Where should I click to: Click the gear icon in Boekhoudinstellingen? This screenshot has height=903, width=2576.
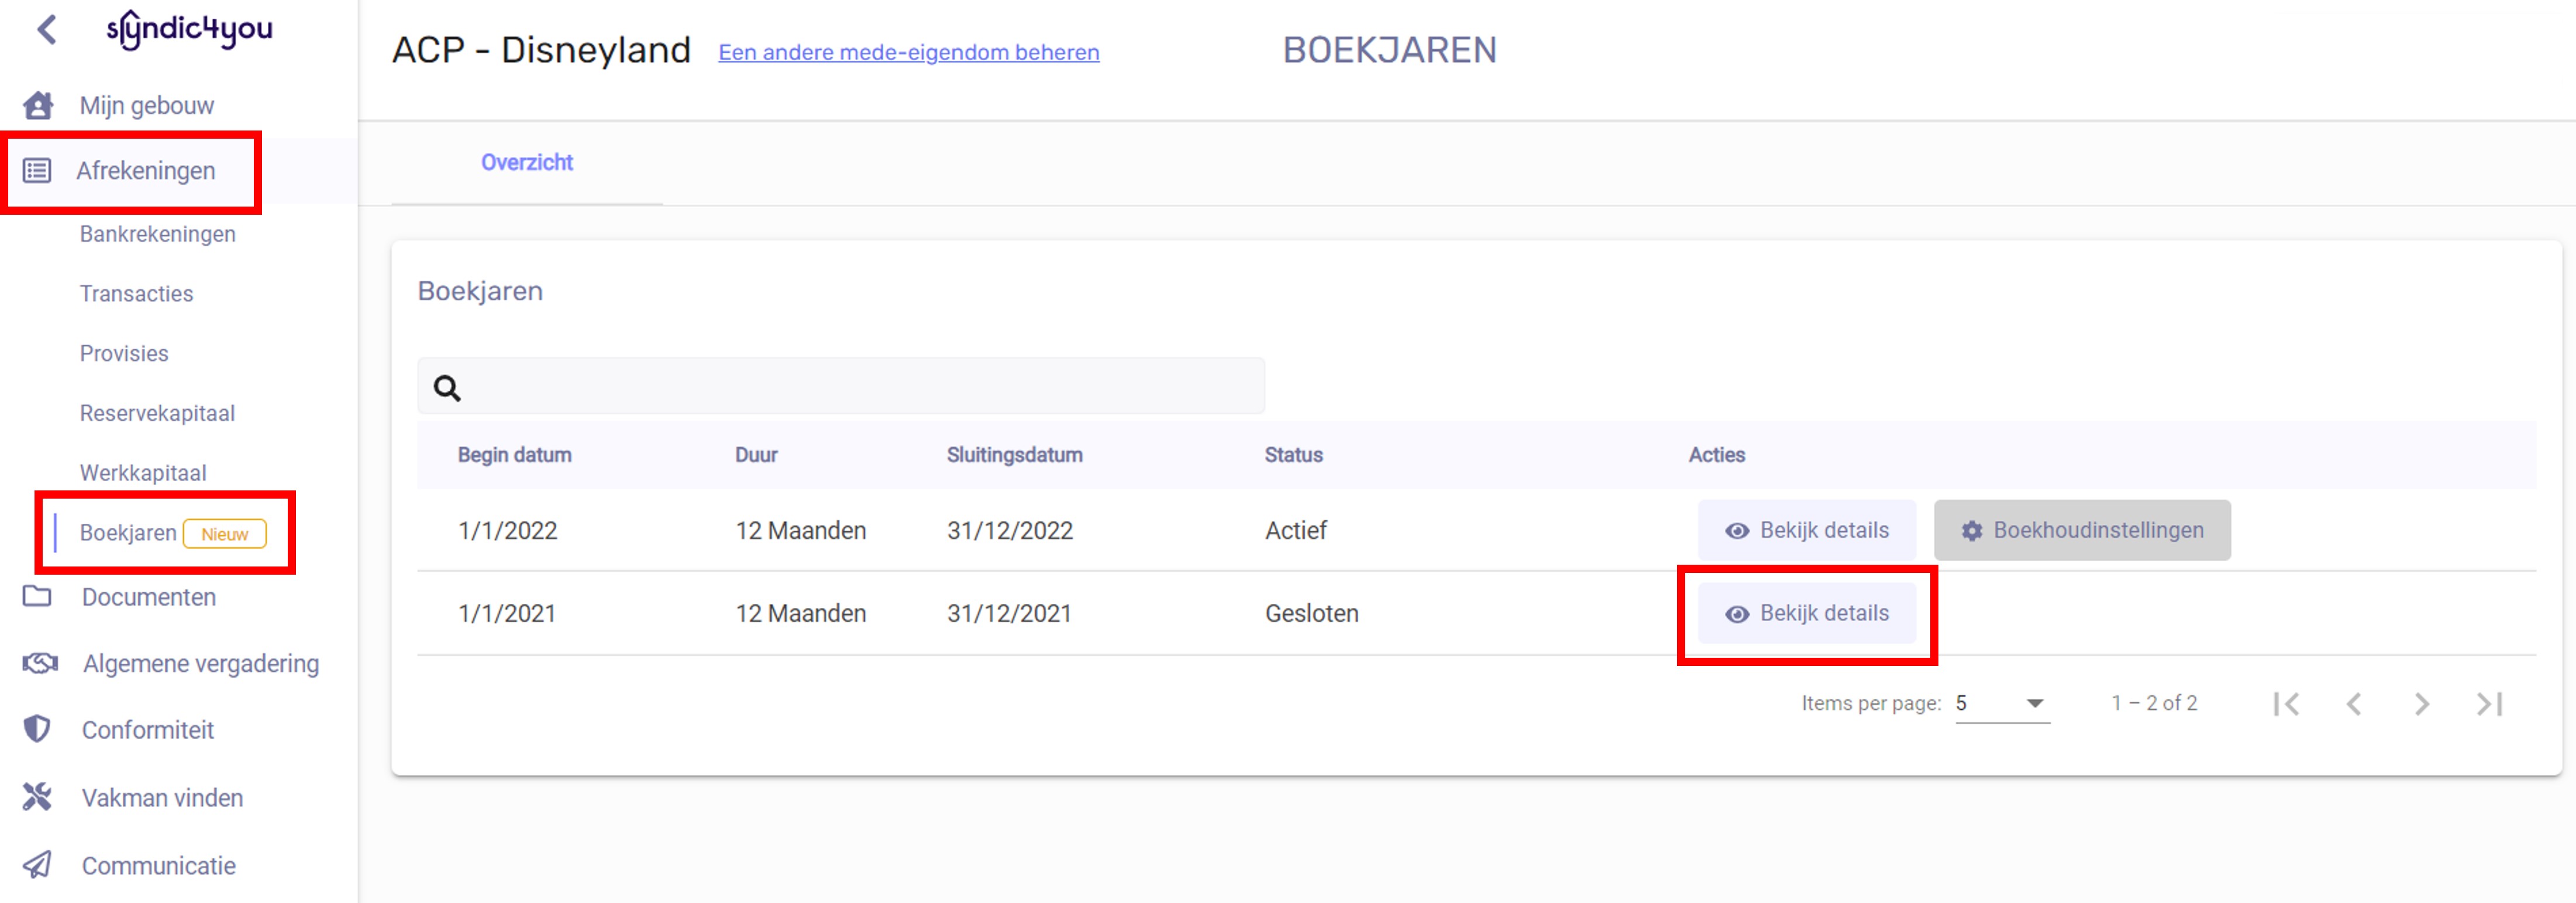coord(1972,531)
